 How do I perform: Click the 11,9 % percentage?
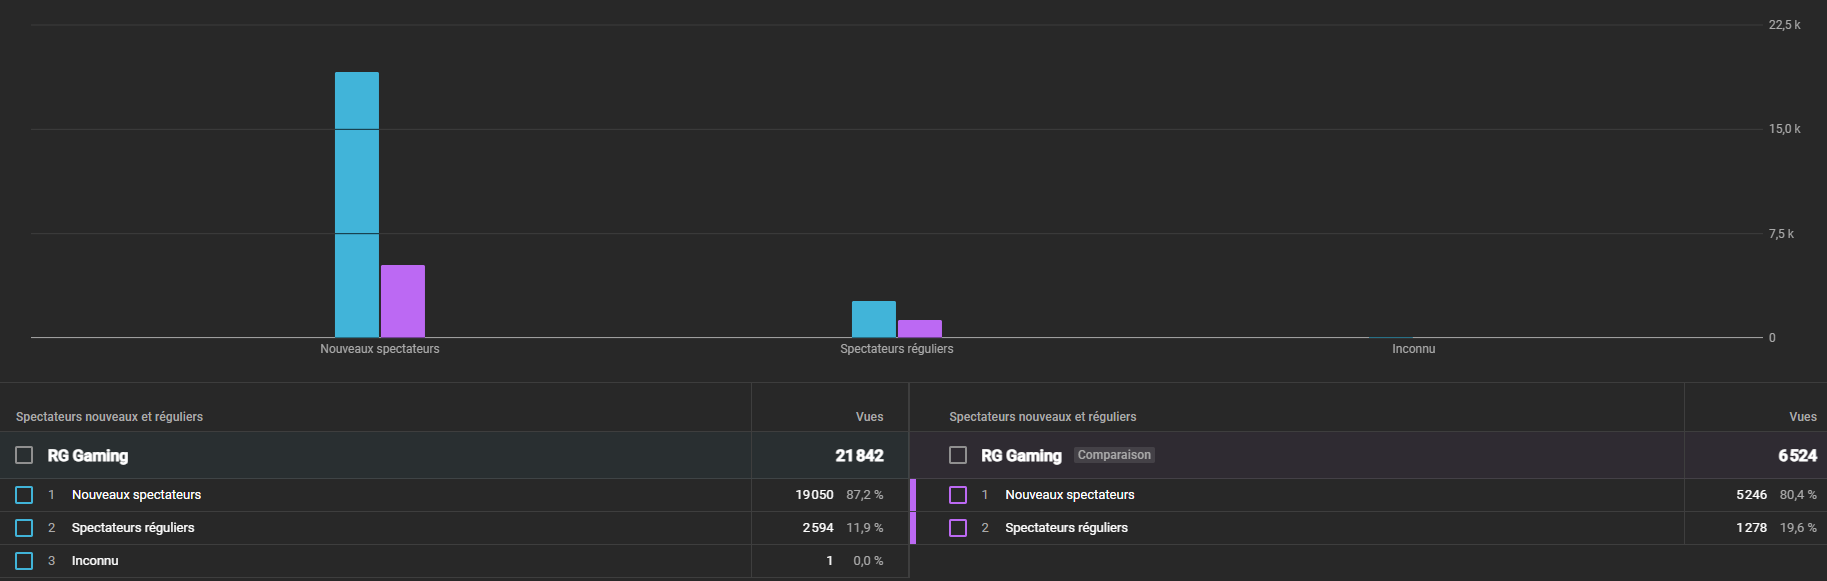pos(865,528)
